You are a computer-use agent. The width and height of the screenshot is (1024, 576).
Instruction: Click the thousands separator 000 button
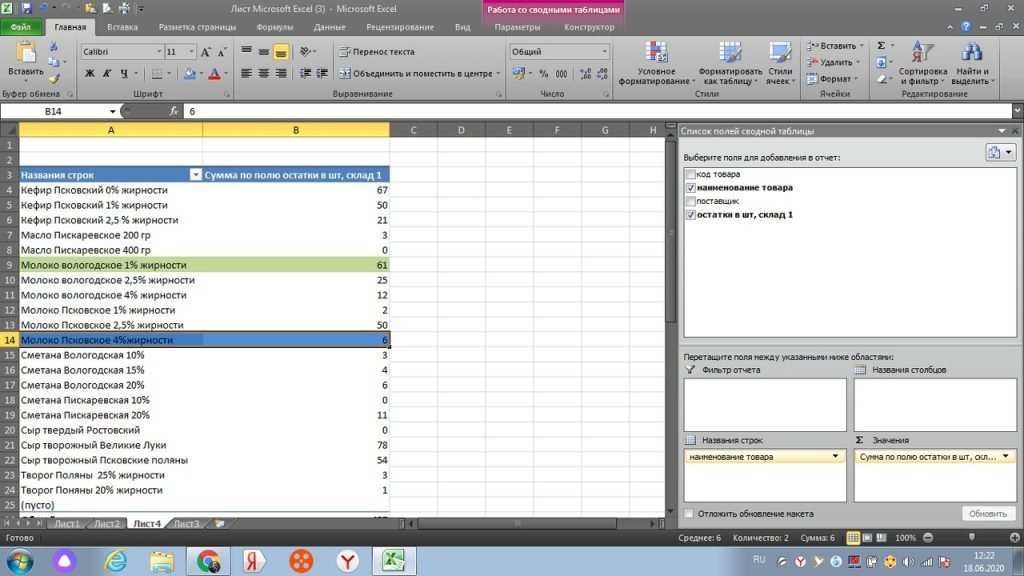pos(561,74)
